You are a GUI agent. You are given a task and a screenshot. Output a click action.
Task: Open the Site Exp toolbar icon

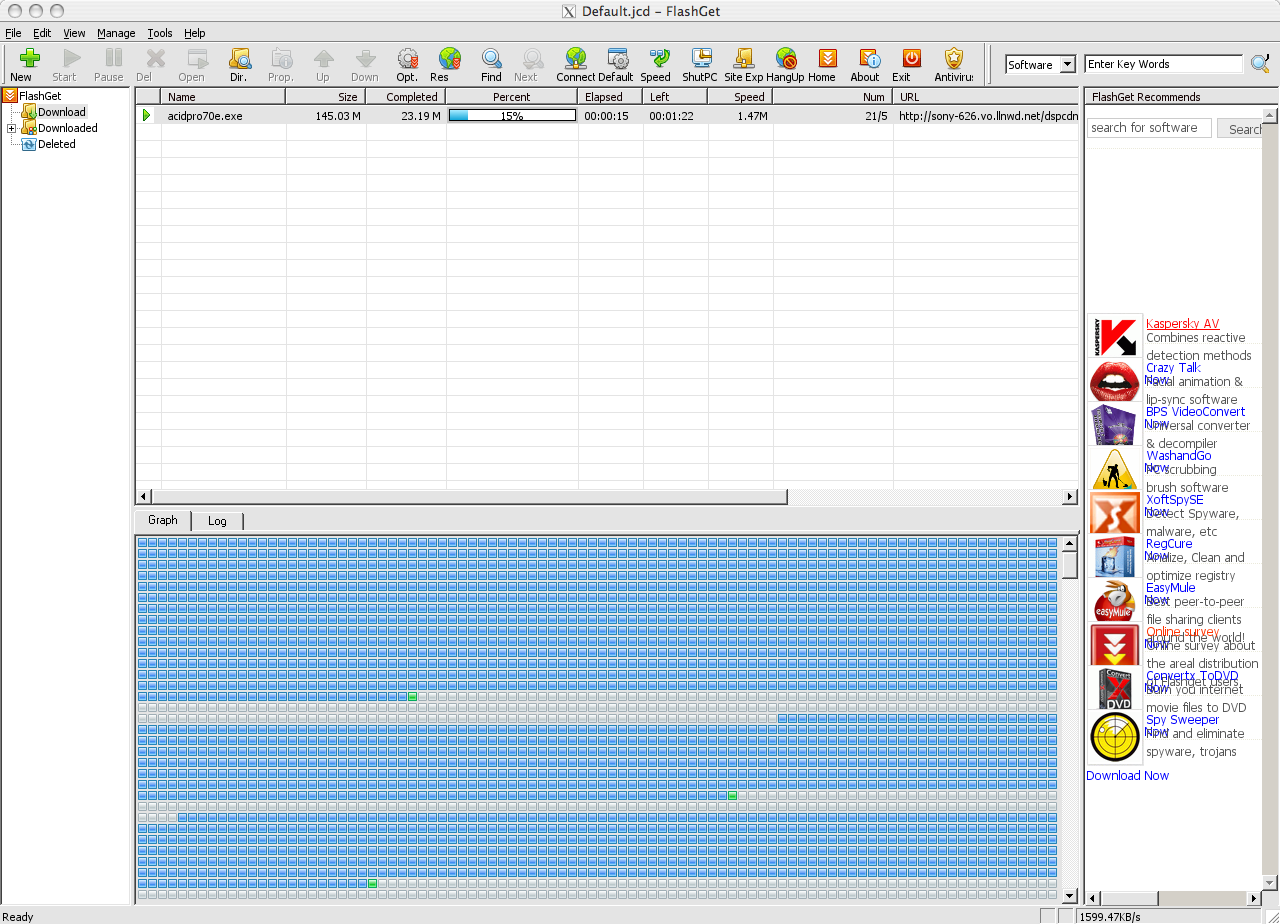pyautogui.click(x=743, y=60)
